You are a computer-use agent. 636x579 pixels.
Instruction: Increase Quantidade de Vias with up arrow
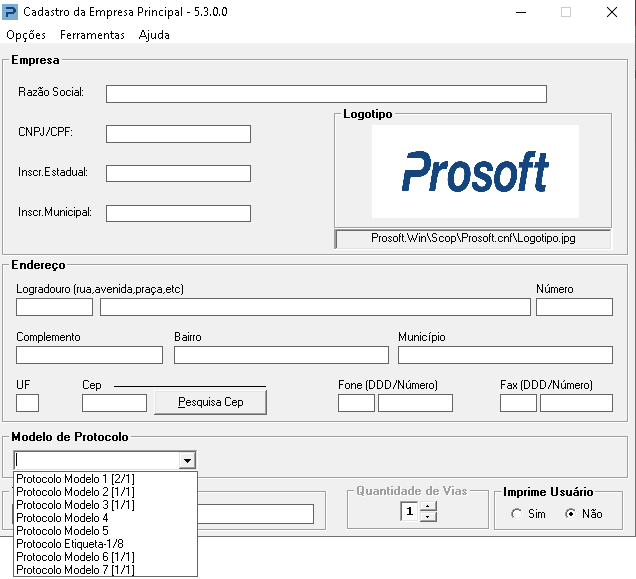(x=428, y=506)
